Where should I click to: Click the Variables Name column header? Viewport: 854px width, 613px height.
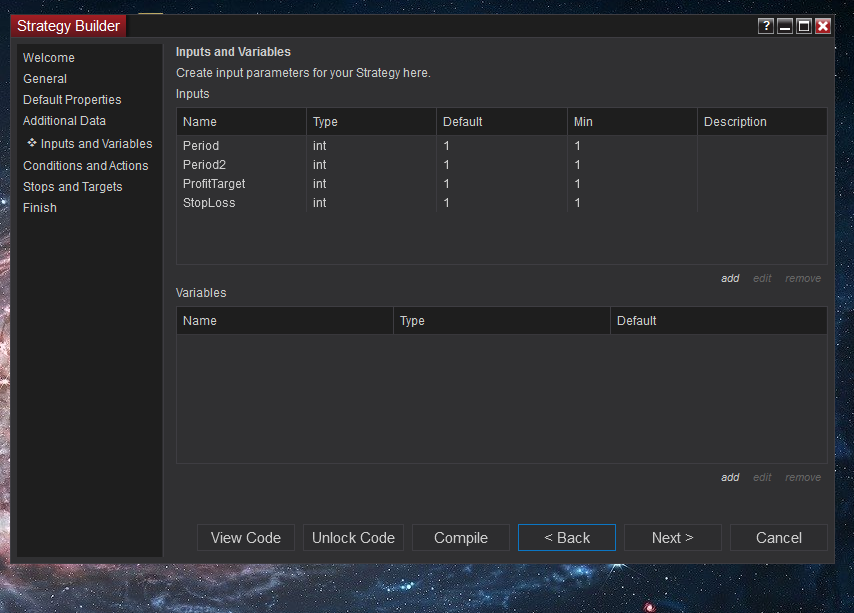pyautogui.click(x=285, y=321)
